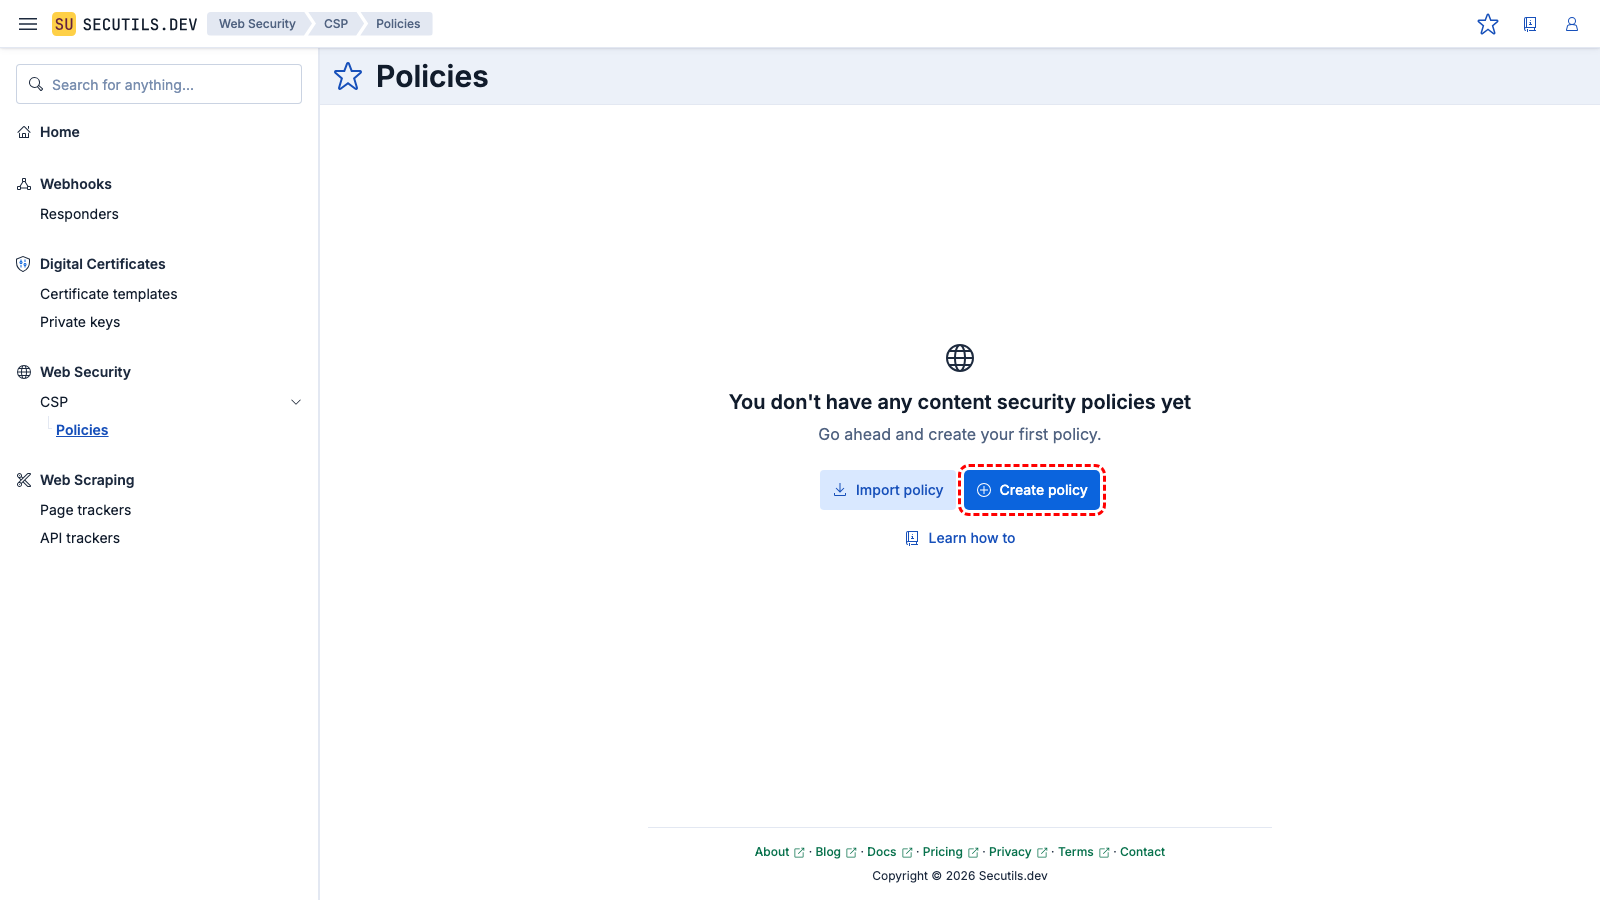Viewport: 1600px width, 900px height.
Task: Focus the Search for anything field
Action: 160,84
